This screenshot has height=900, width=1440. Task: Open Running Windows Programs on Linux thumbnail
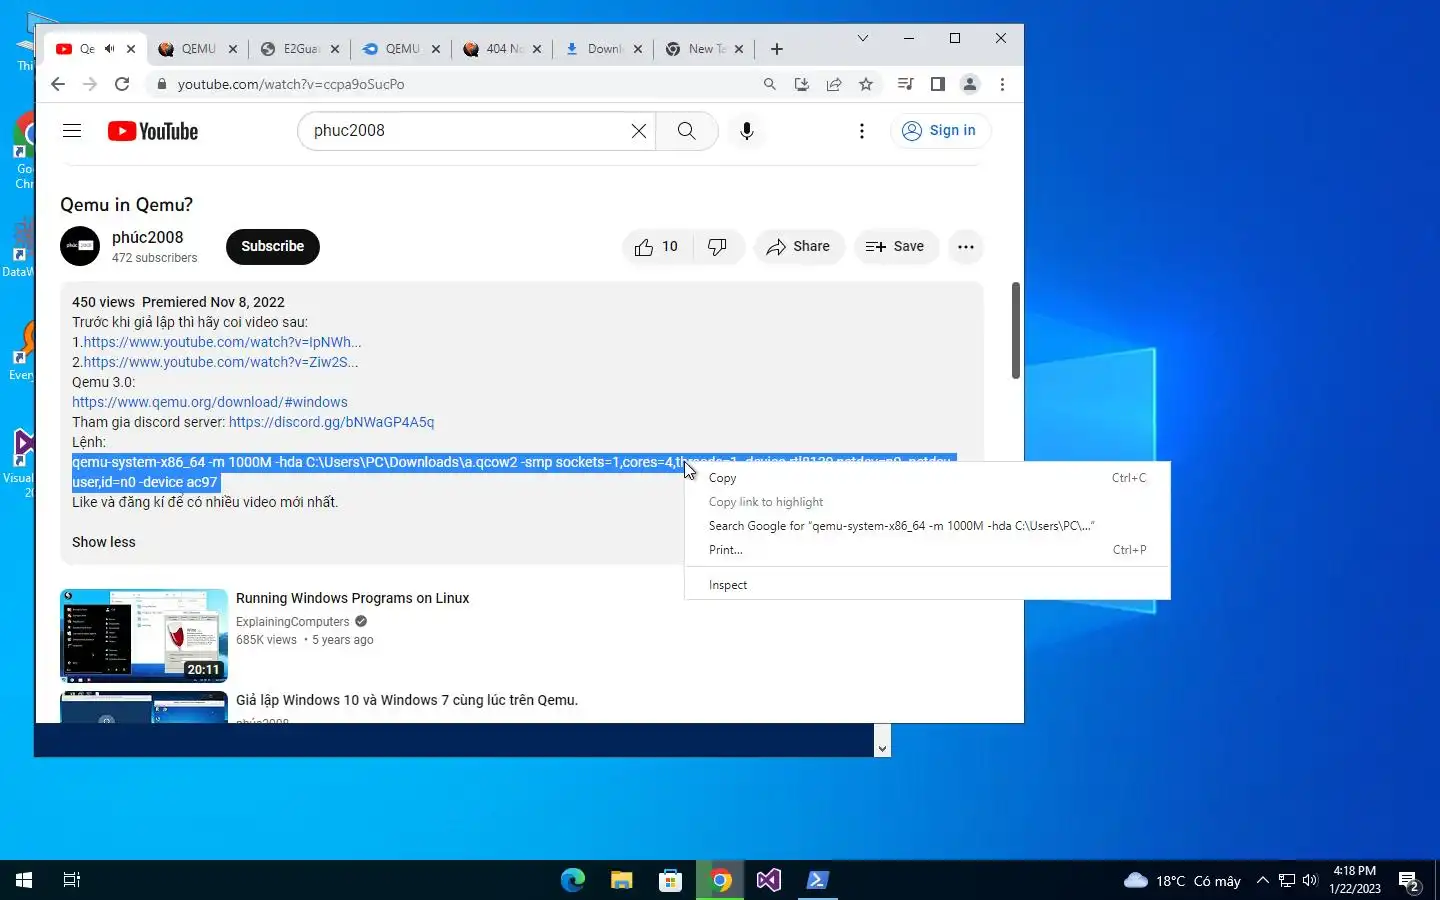pos(144,636)
